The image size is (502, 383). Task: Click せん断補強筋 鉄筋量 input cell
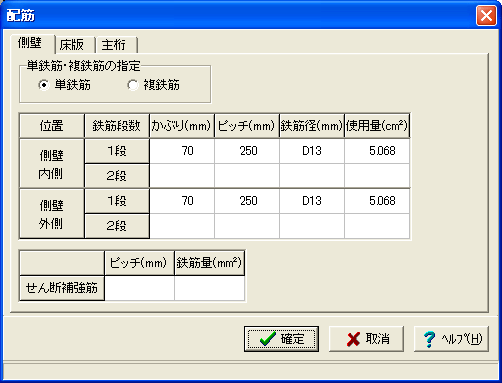[210, 288]
